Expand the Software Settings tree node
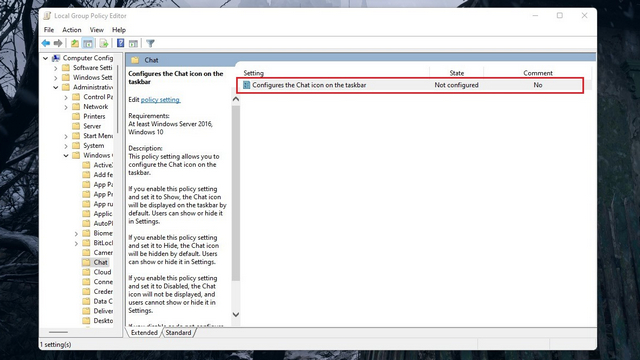 [56, 68]
